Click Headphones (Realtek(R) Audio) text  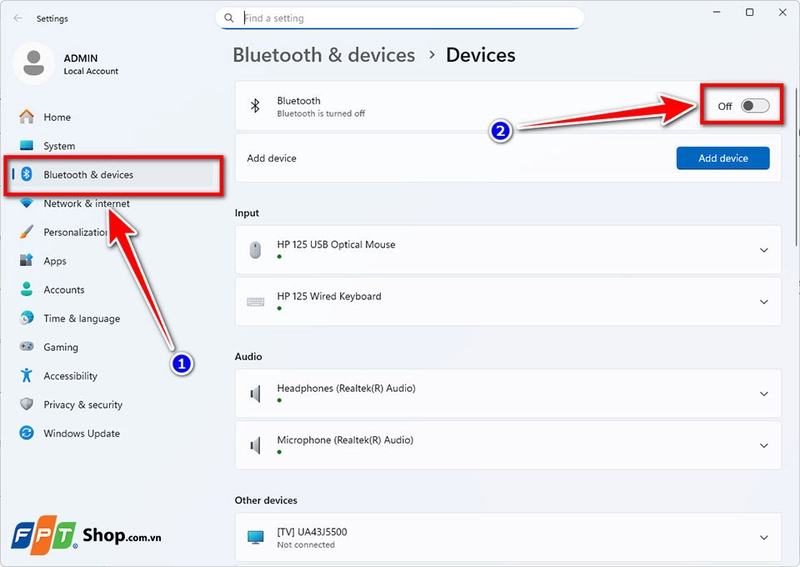pos(346,388)
